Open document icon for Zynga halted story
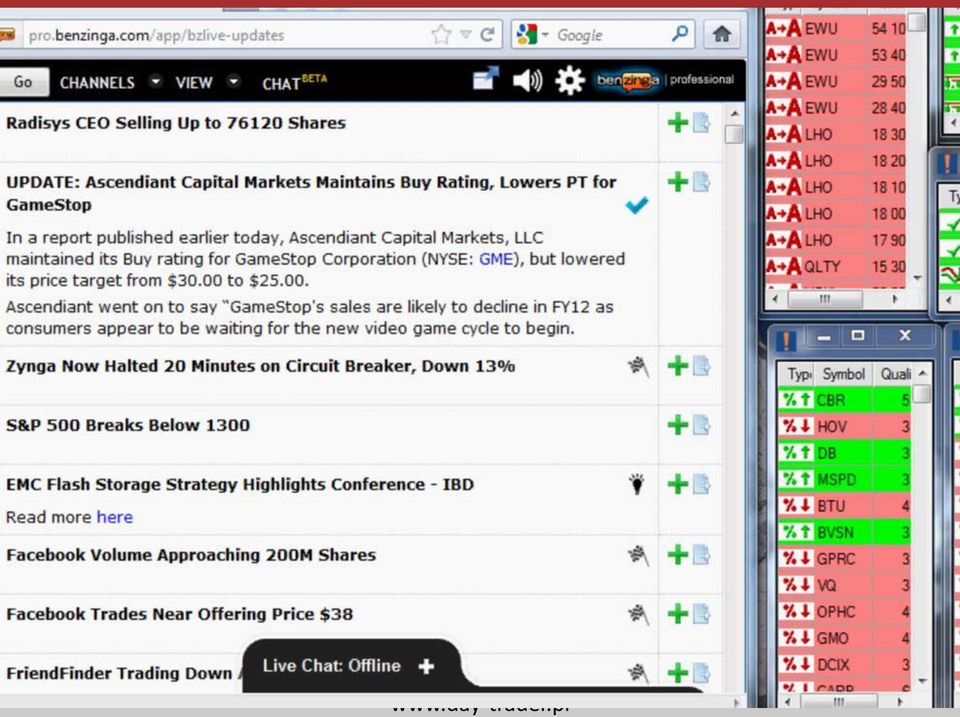 click(x=702, y=366)
